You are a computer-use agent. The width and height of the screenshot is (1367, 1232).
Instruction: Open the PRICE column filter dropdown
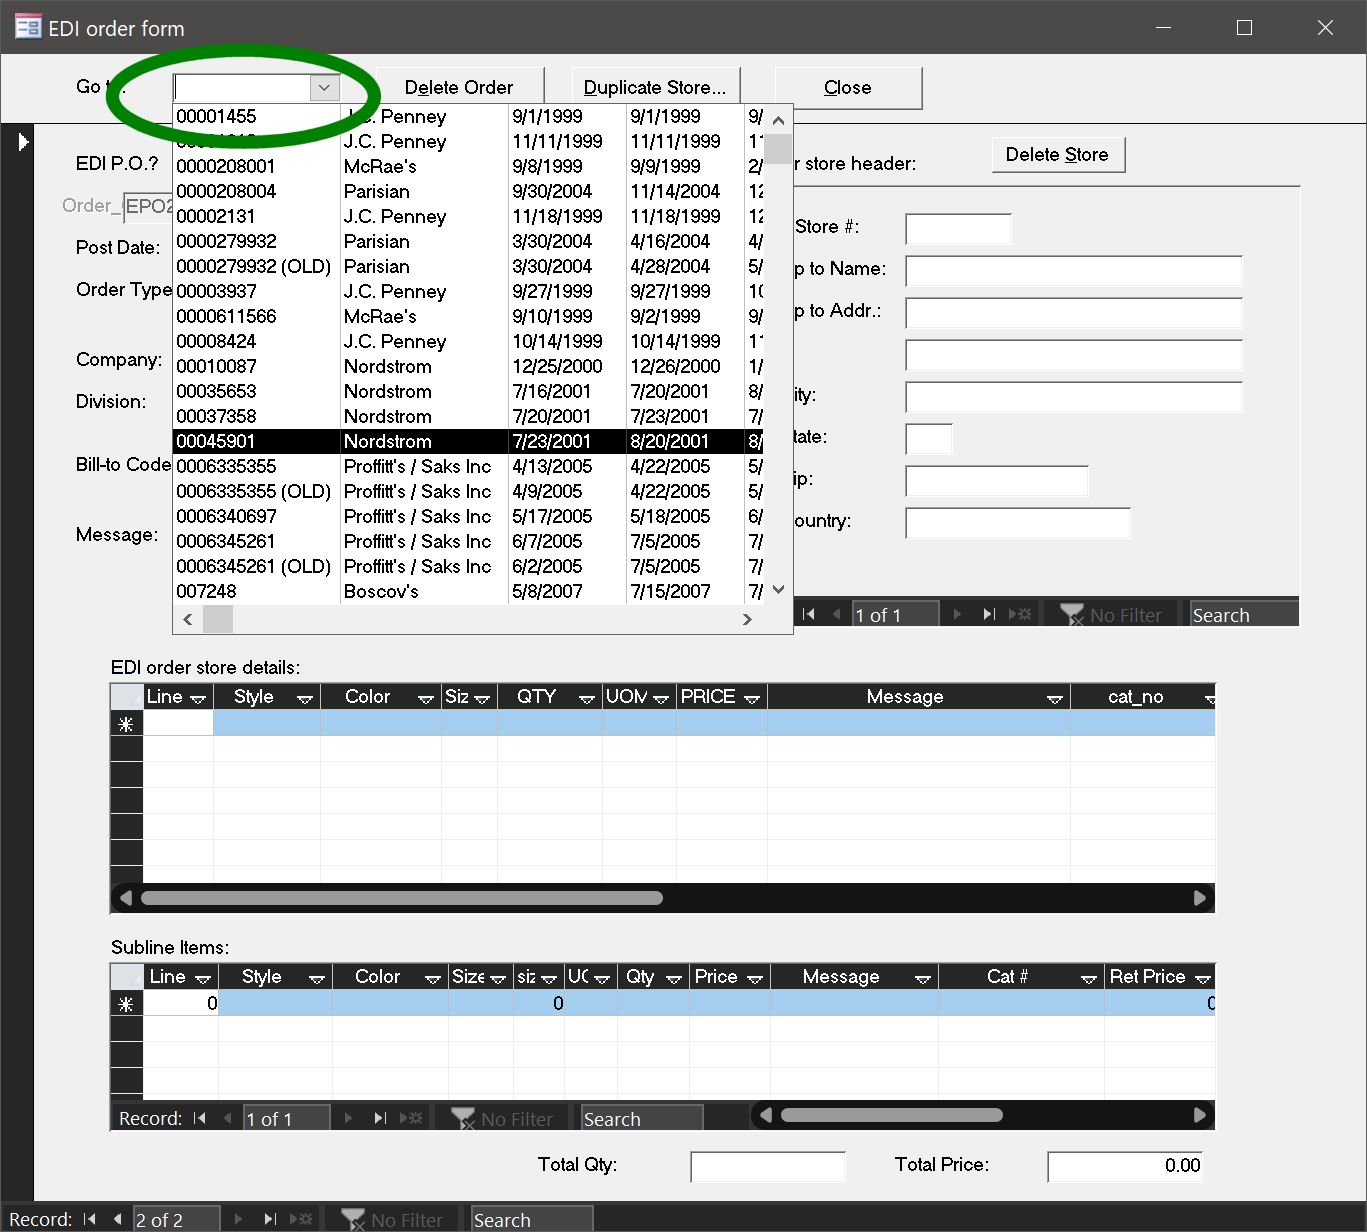pyautogui.click(x=752, y=698)
